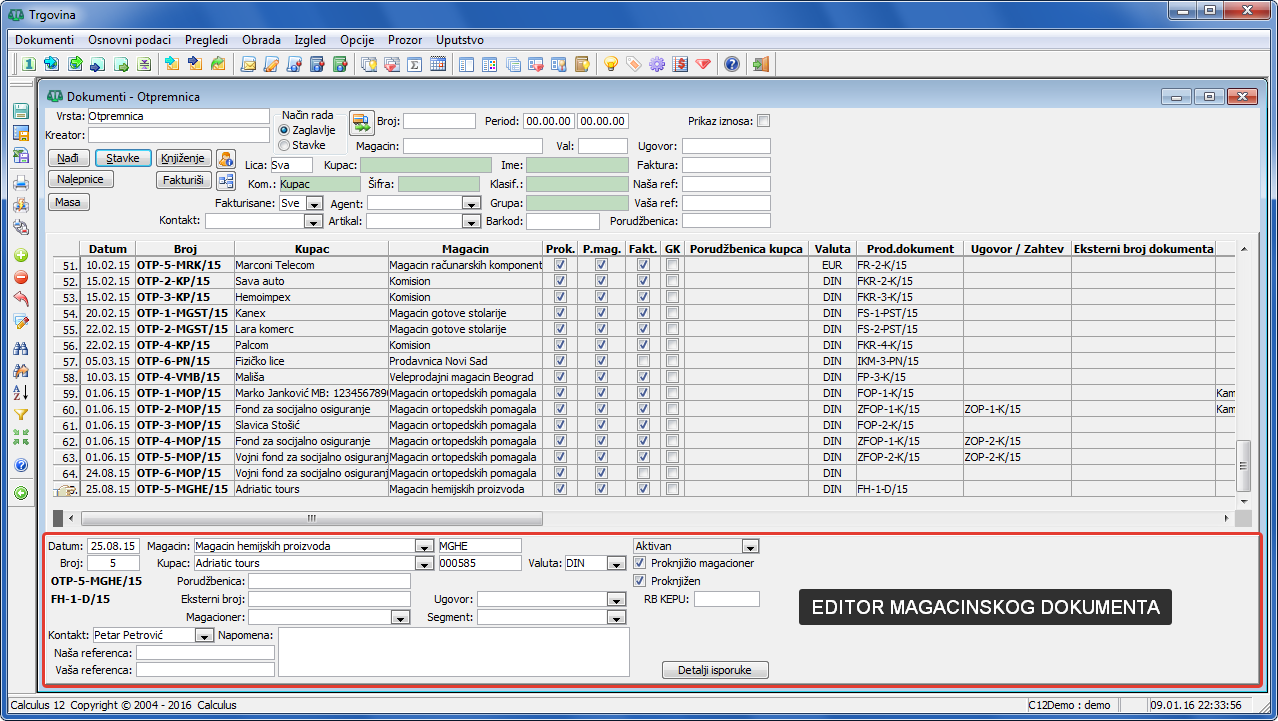Toggle Fakt. checkbox in Fizičko lice row

(x=643, y=361)
